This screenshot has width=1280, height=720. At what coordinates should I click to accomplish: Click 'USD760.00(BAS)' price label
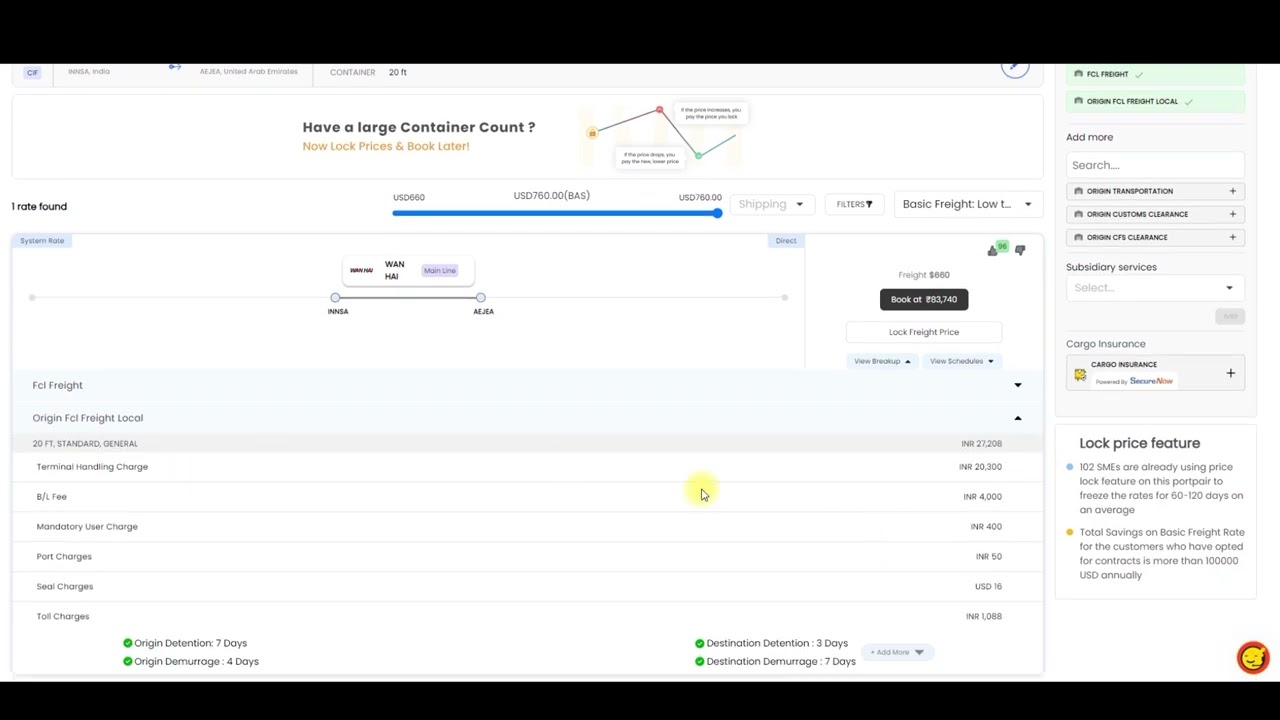coord(551,196)
